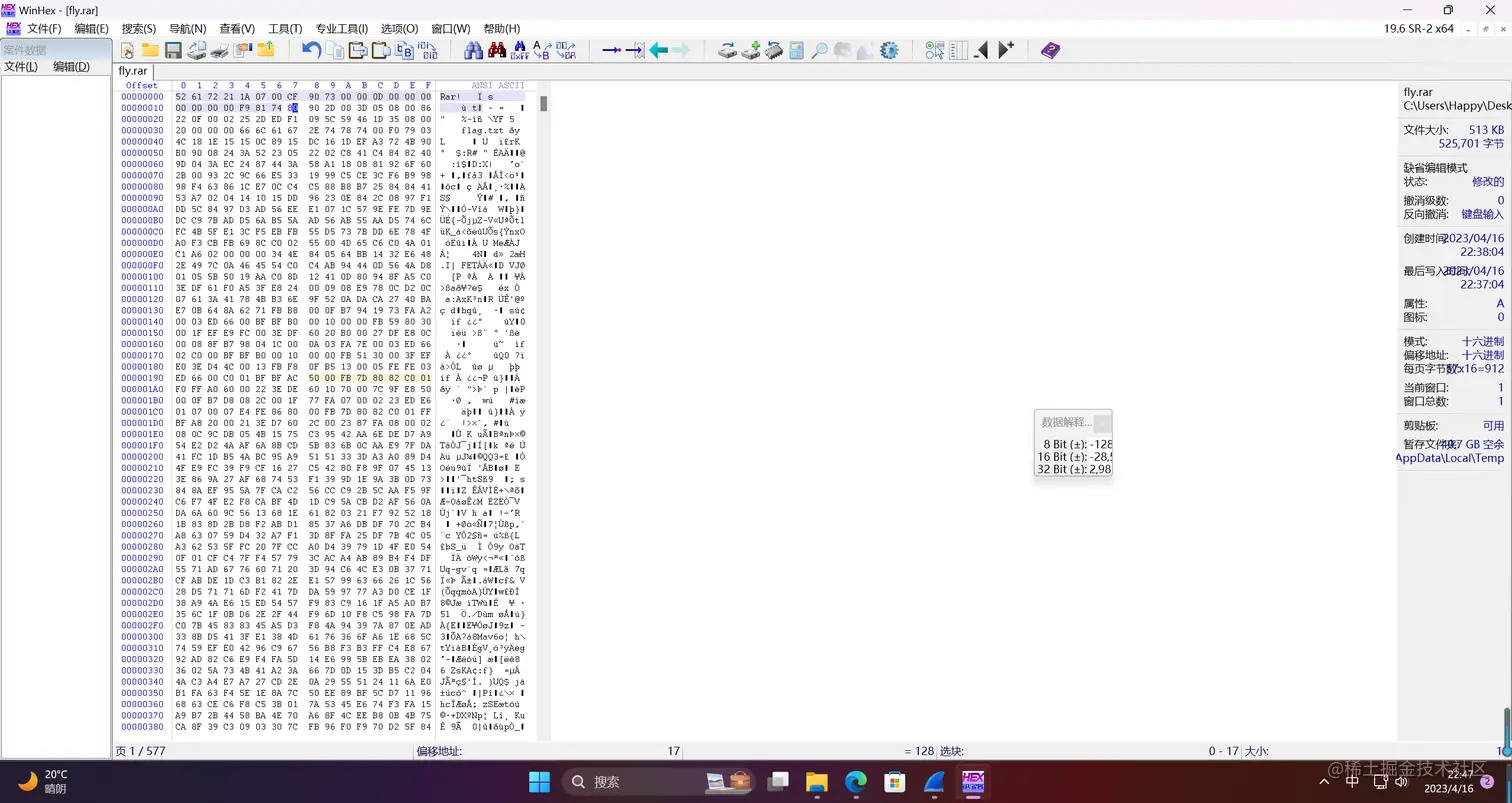Click the 页 1 / 577 status field

pyautogui.click(x=140, y=751)
